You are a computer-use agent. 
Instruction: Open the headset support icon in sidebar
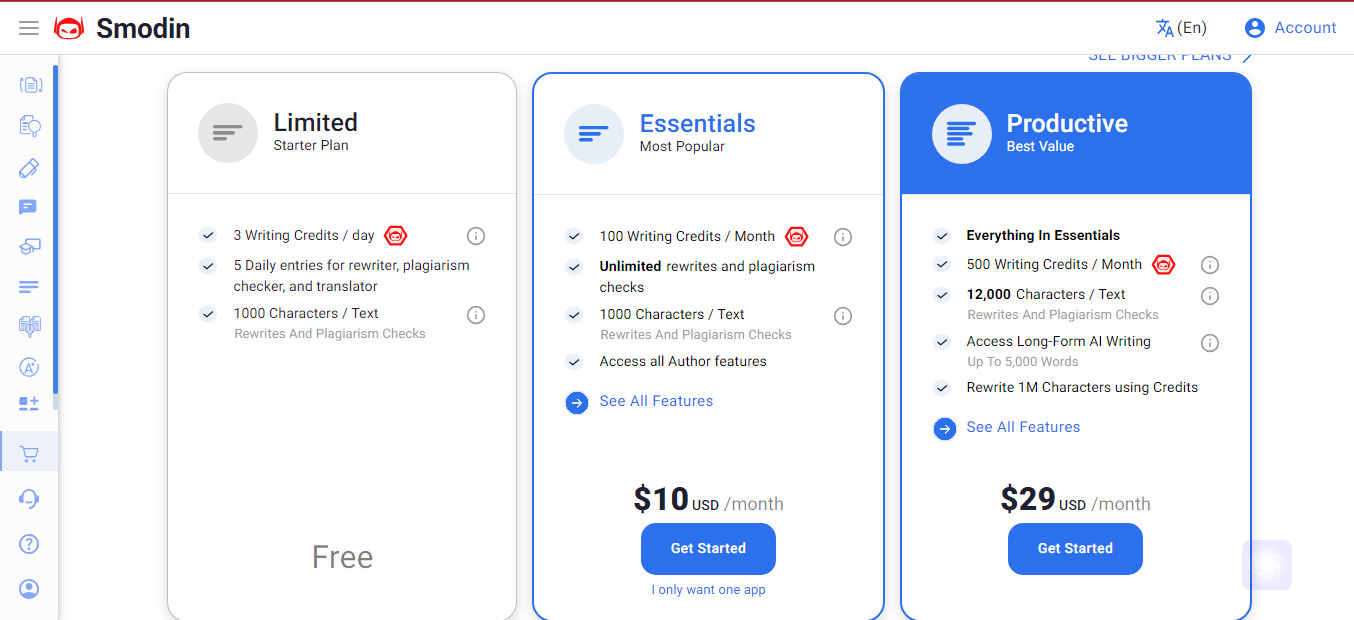29,498
